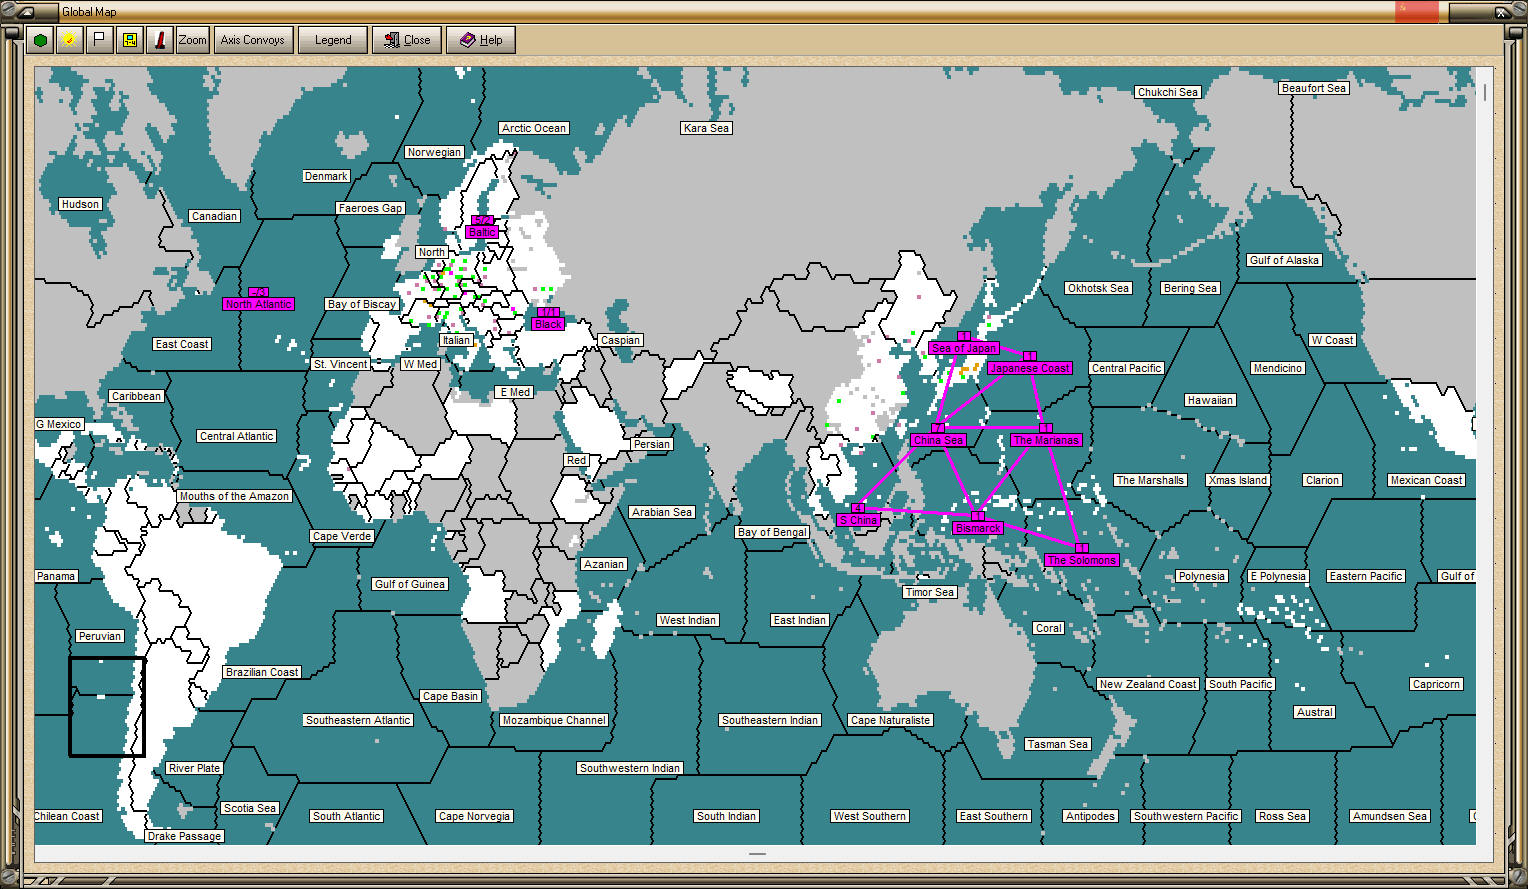Click the Arabian Sea label

click(x=662, y=512)
